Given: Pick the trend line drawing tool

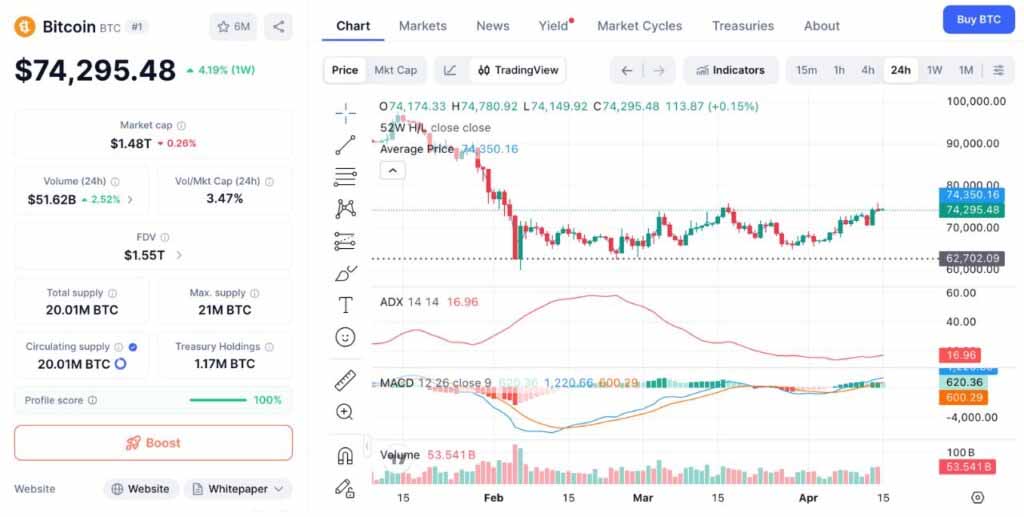Looking at the screenshot, I should [346, 145].
